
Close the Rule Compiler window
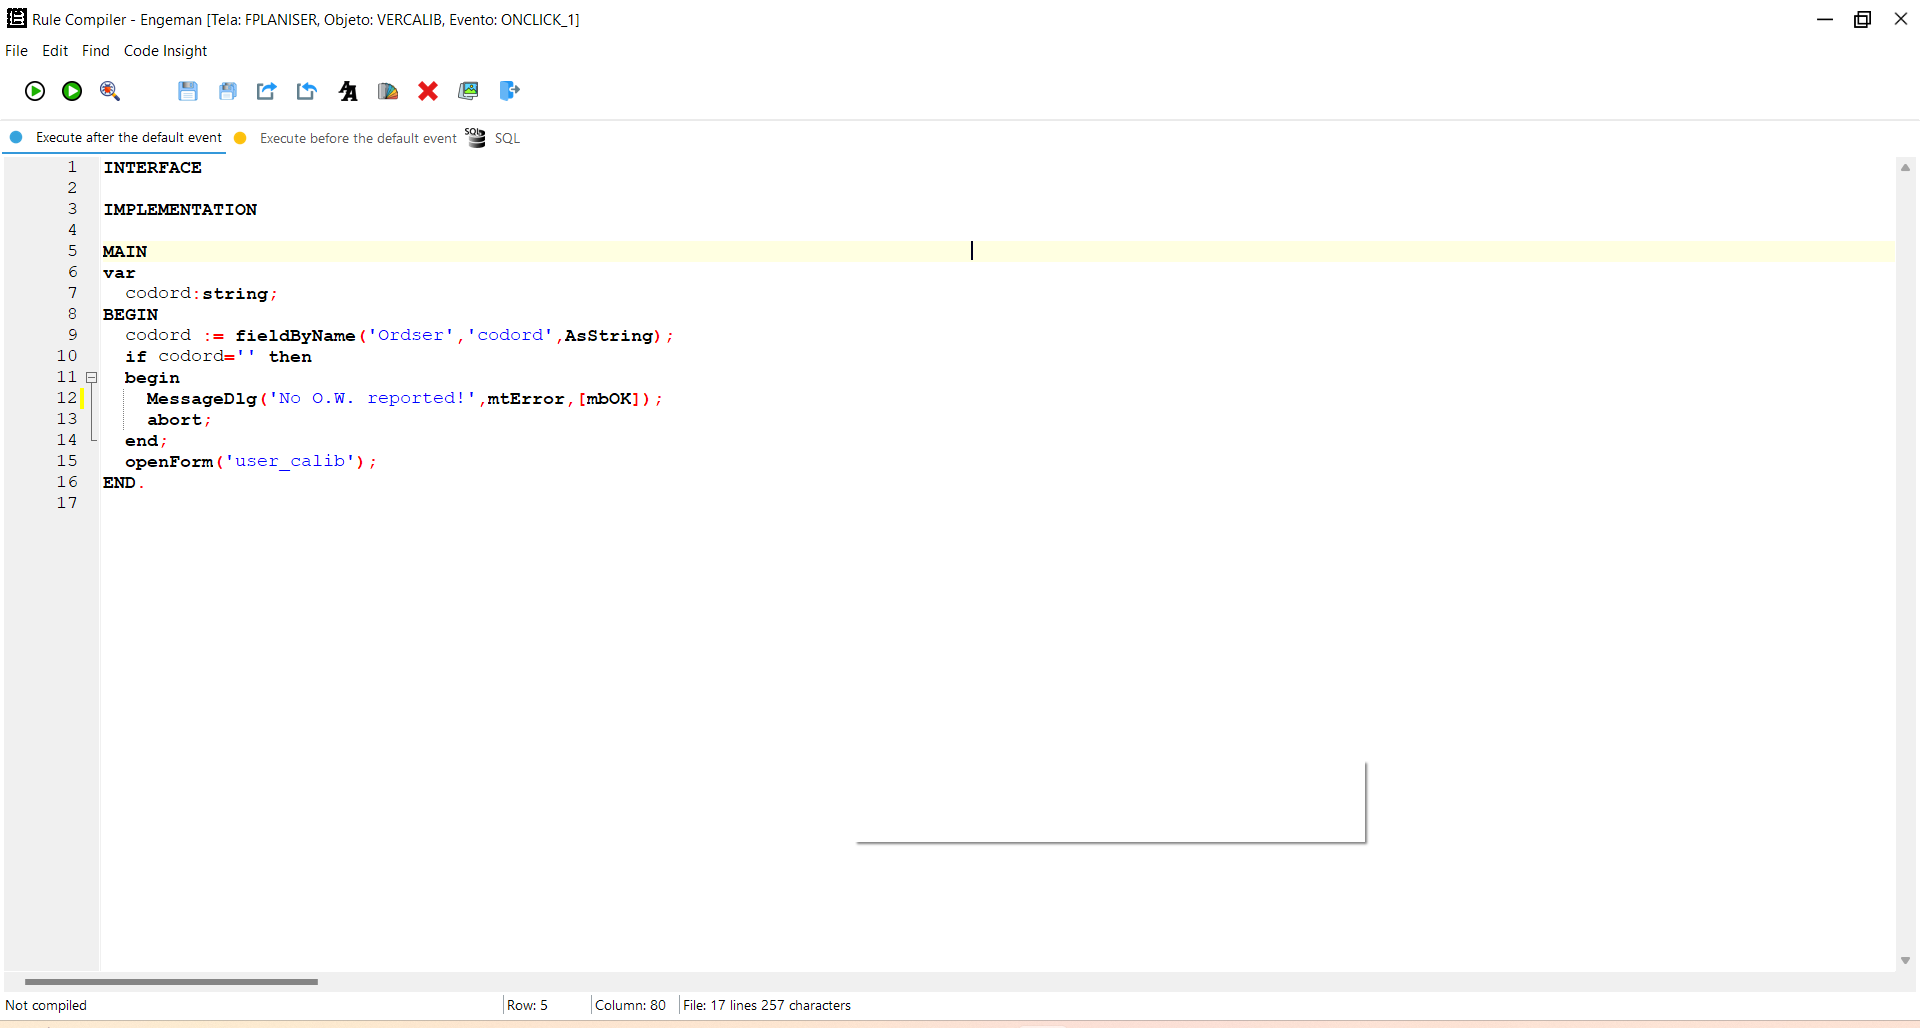(x=1901, y=19)
